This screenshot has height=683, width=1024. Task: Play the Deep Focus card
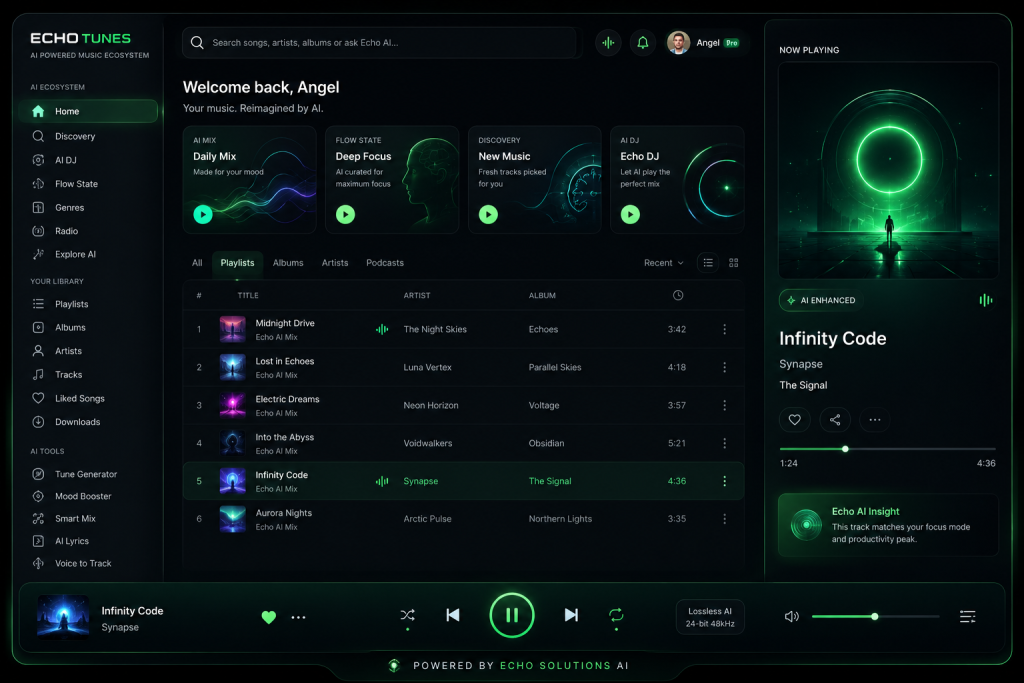pyautogui.click(x=345, y=214)
